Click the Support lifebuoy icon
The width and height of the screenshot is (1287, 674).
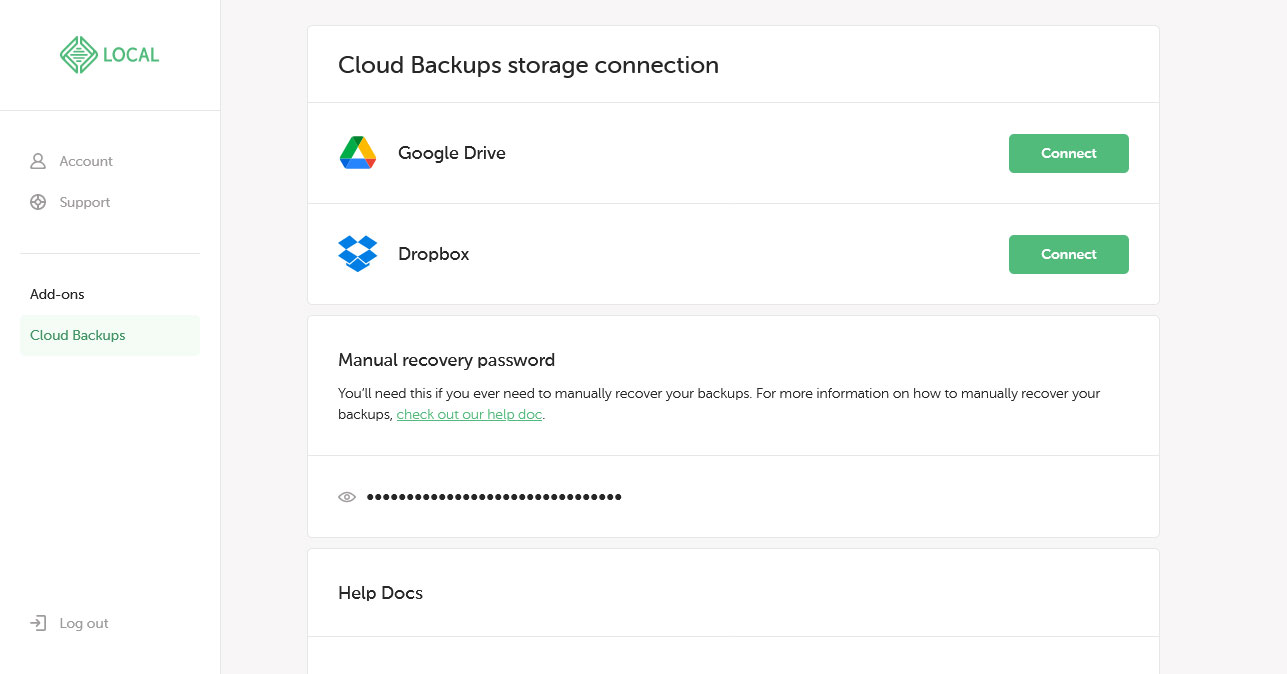pos(38,202)
